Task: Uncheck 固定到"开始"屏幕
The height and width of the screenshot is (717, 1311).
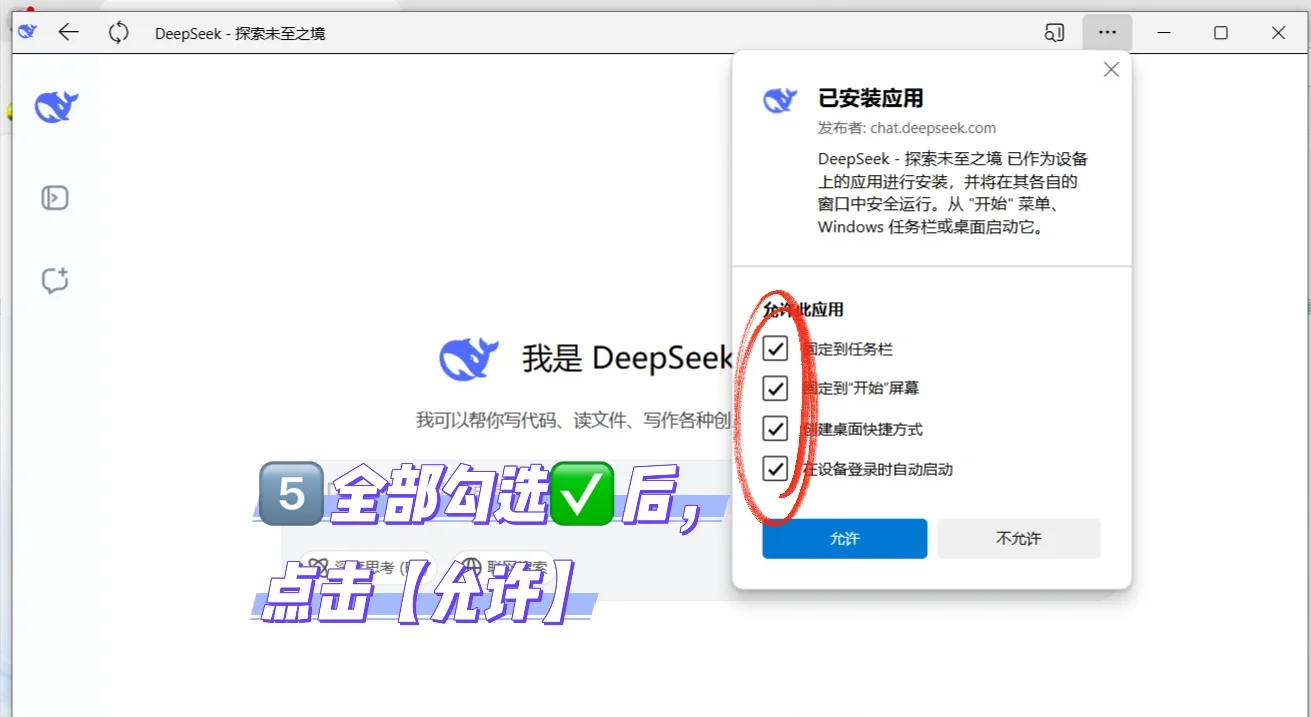Action: pos(776,388)
